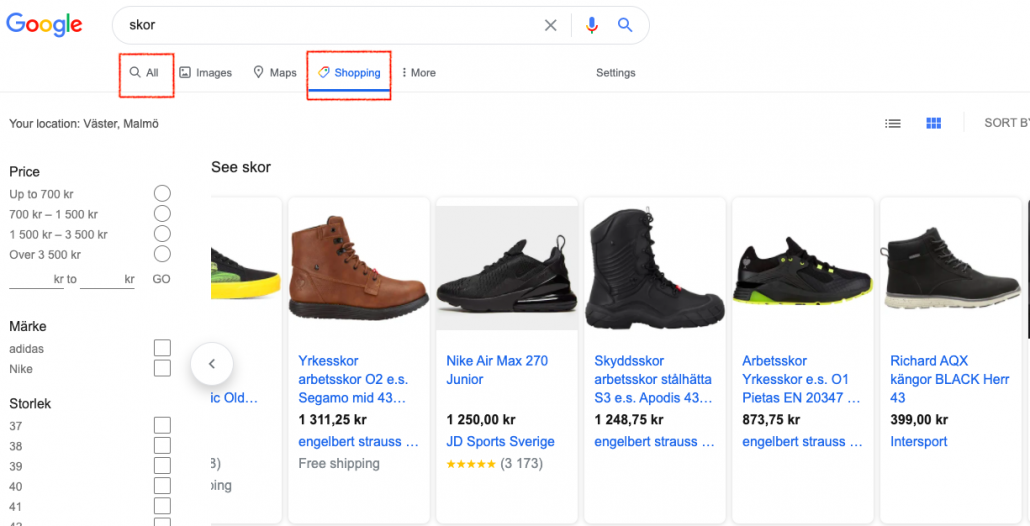Click the maximum price input field
1030x526 pixels.
click(107, 279)
